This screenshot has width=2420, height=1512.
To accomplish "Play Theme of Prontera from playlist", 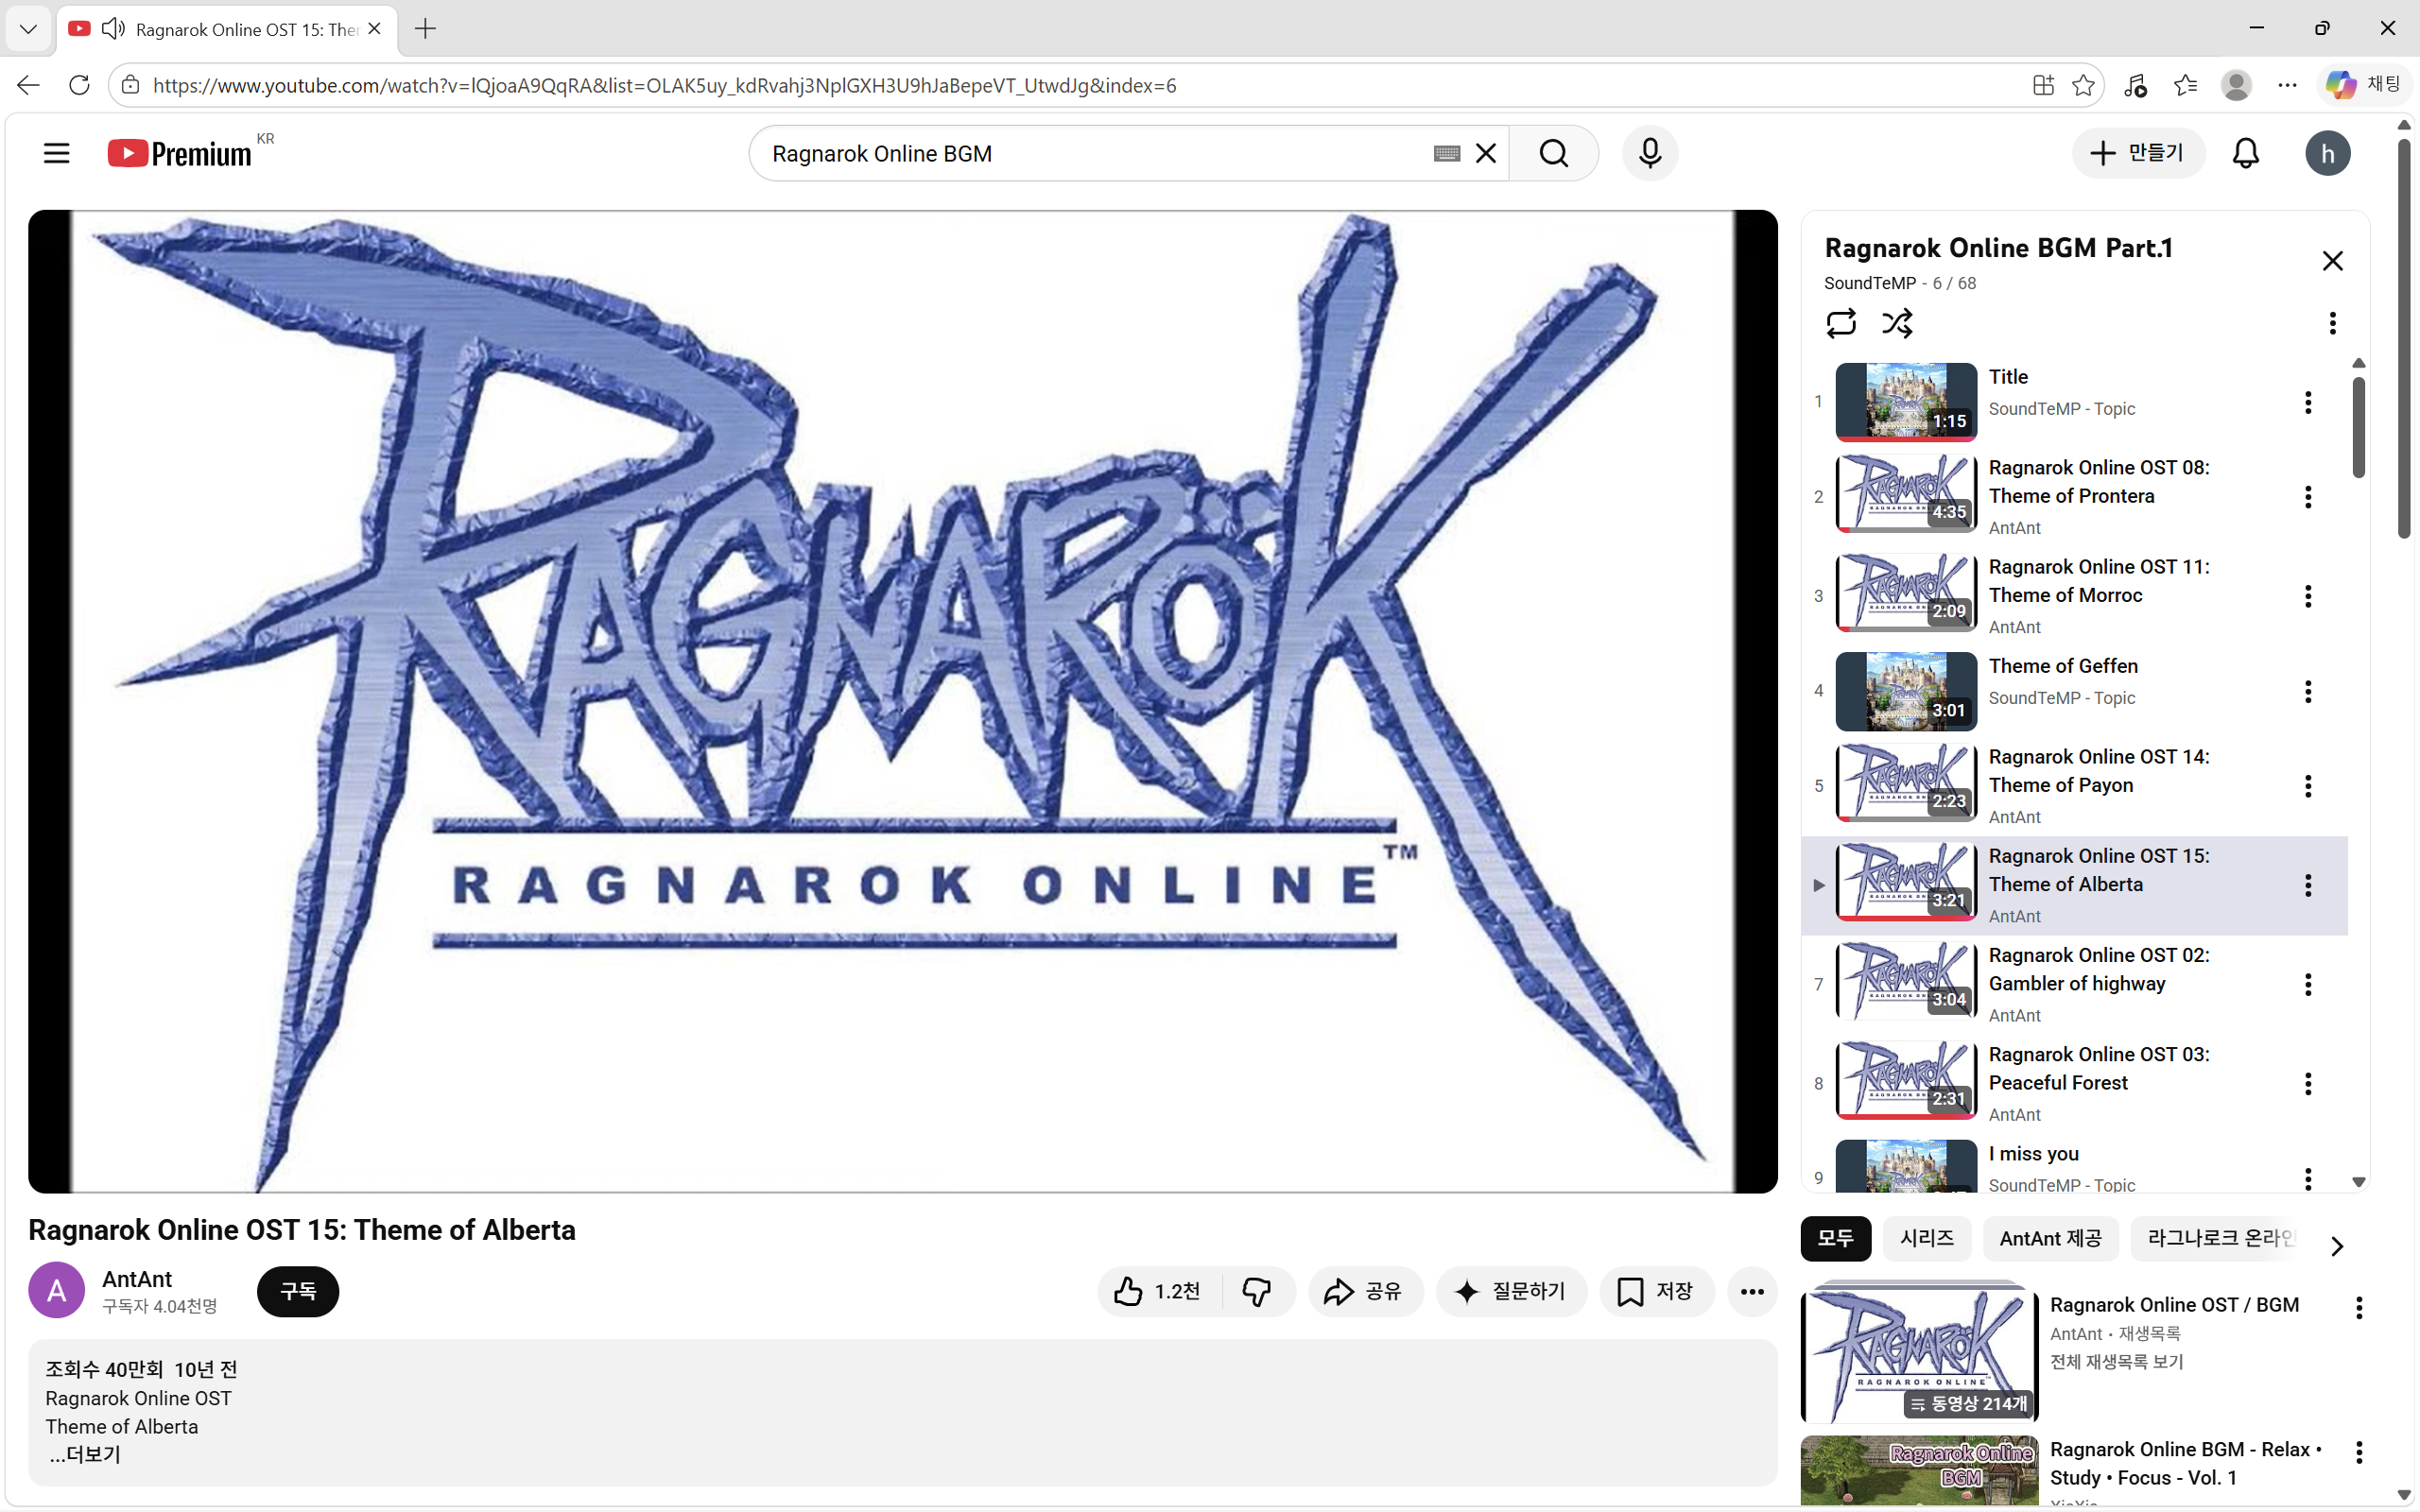I will pos(2070,496).
